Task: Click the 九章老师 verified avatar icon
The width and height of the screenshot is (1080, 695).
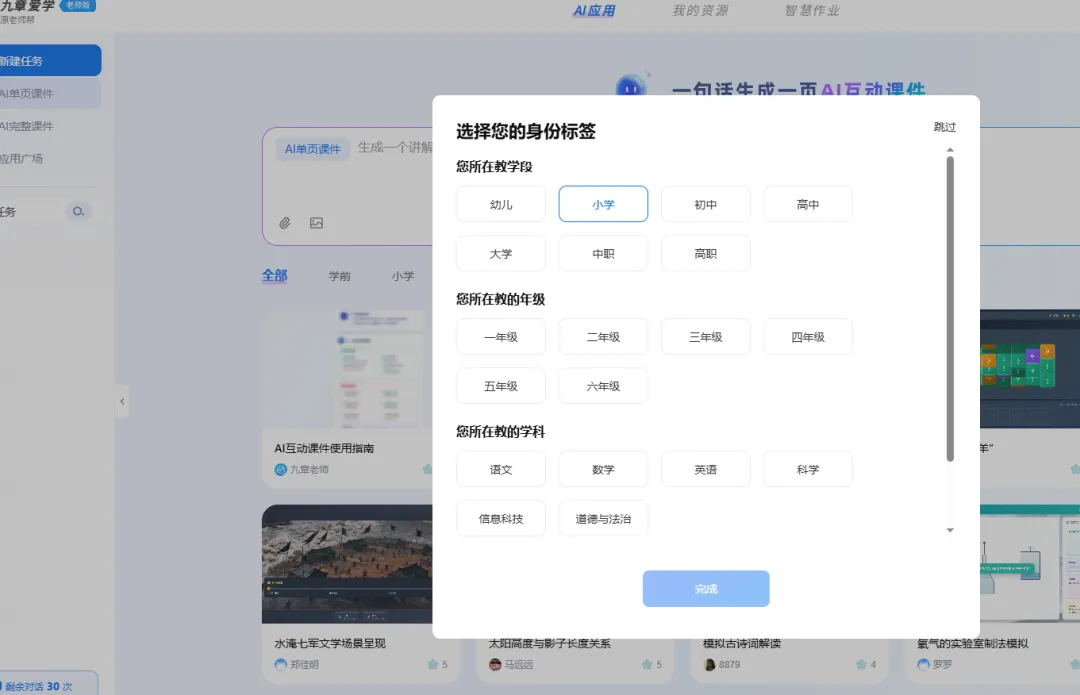Action: coord(280,469)
